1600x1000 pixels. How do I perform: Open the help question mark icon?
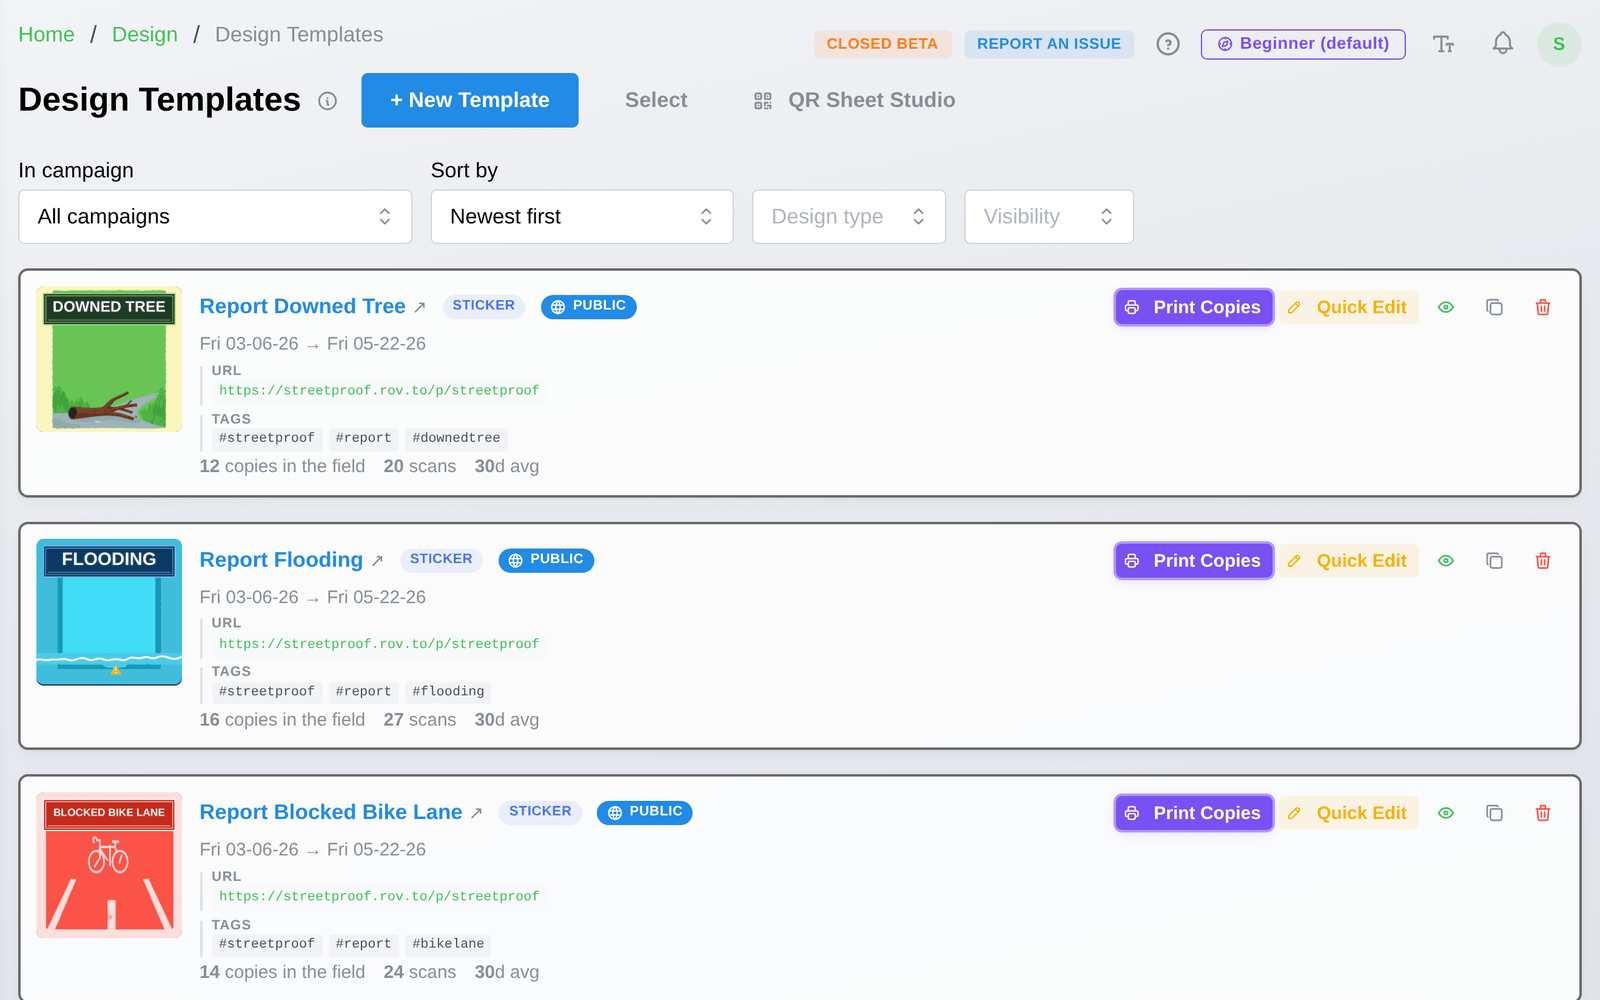pyautogui.click(x=1168, y=44)
